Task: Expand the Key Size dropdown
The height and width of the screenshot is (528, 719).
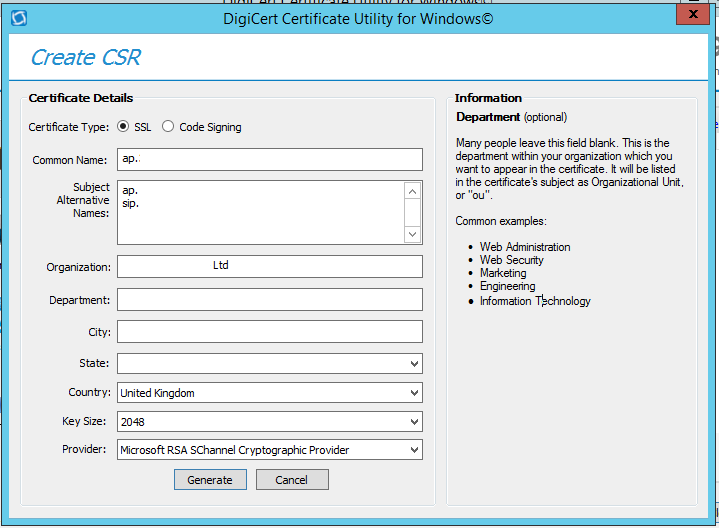Action: [x=270, y=422]
